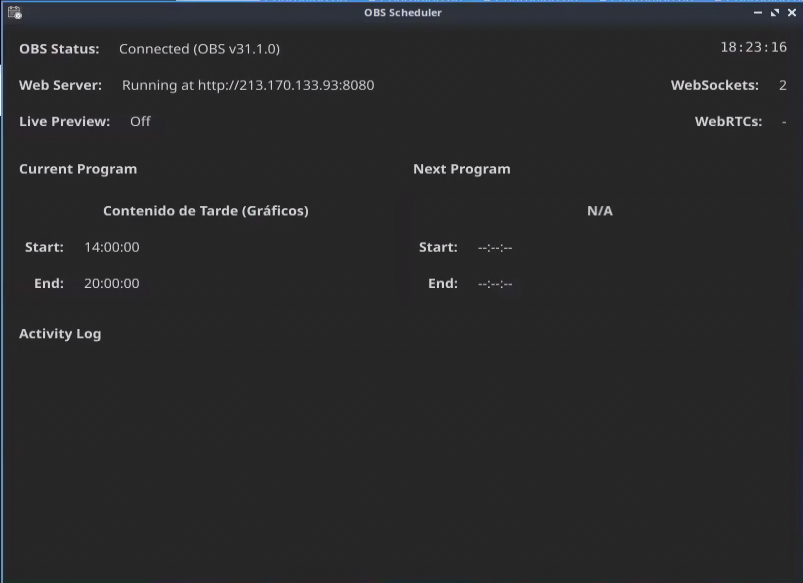Click the next program empty end time
The image size is (803, 583).
click(x=495, y=283)
